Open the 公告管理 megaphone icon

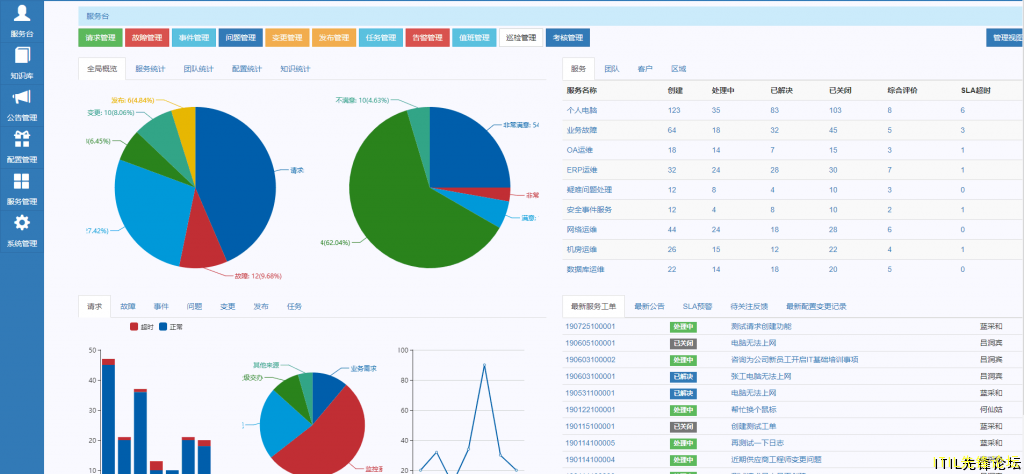coord(22,97)
